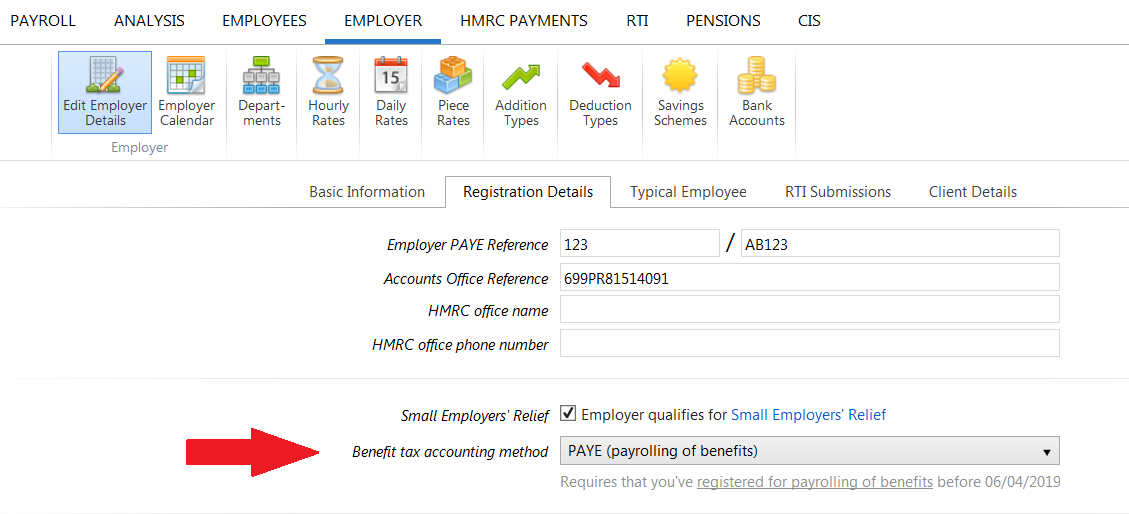The width and height of the screenshot is (1129, 514).
Task: Open registered for payrolling of benefits link
Action: tap(815, 482)
